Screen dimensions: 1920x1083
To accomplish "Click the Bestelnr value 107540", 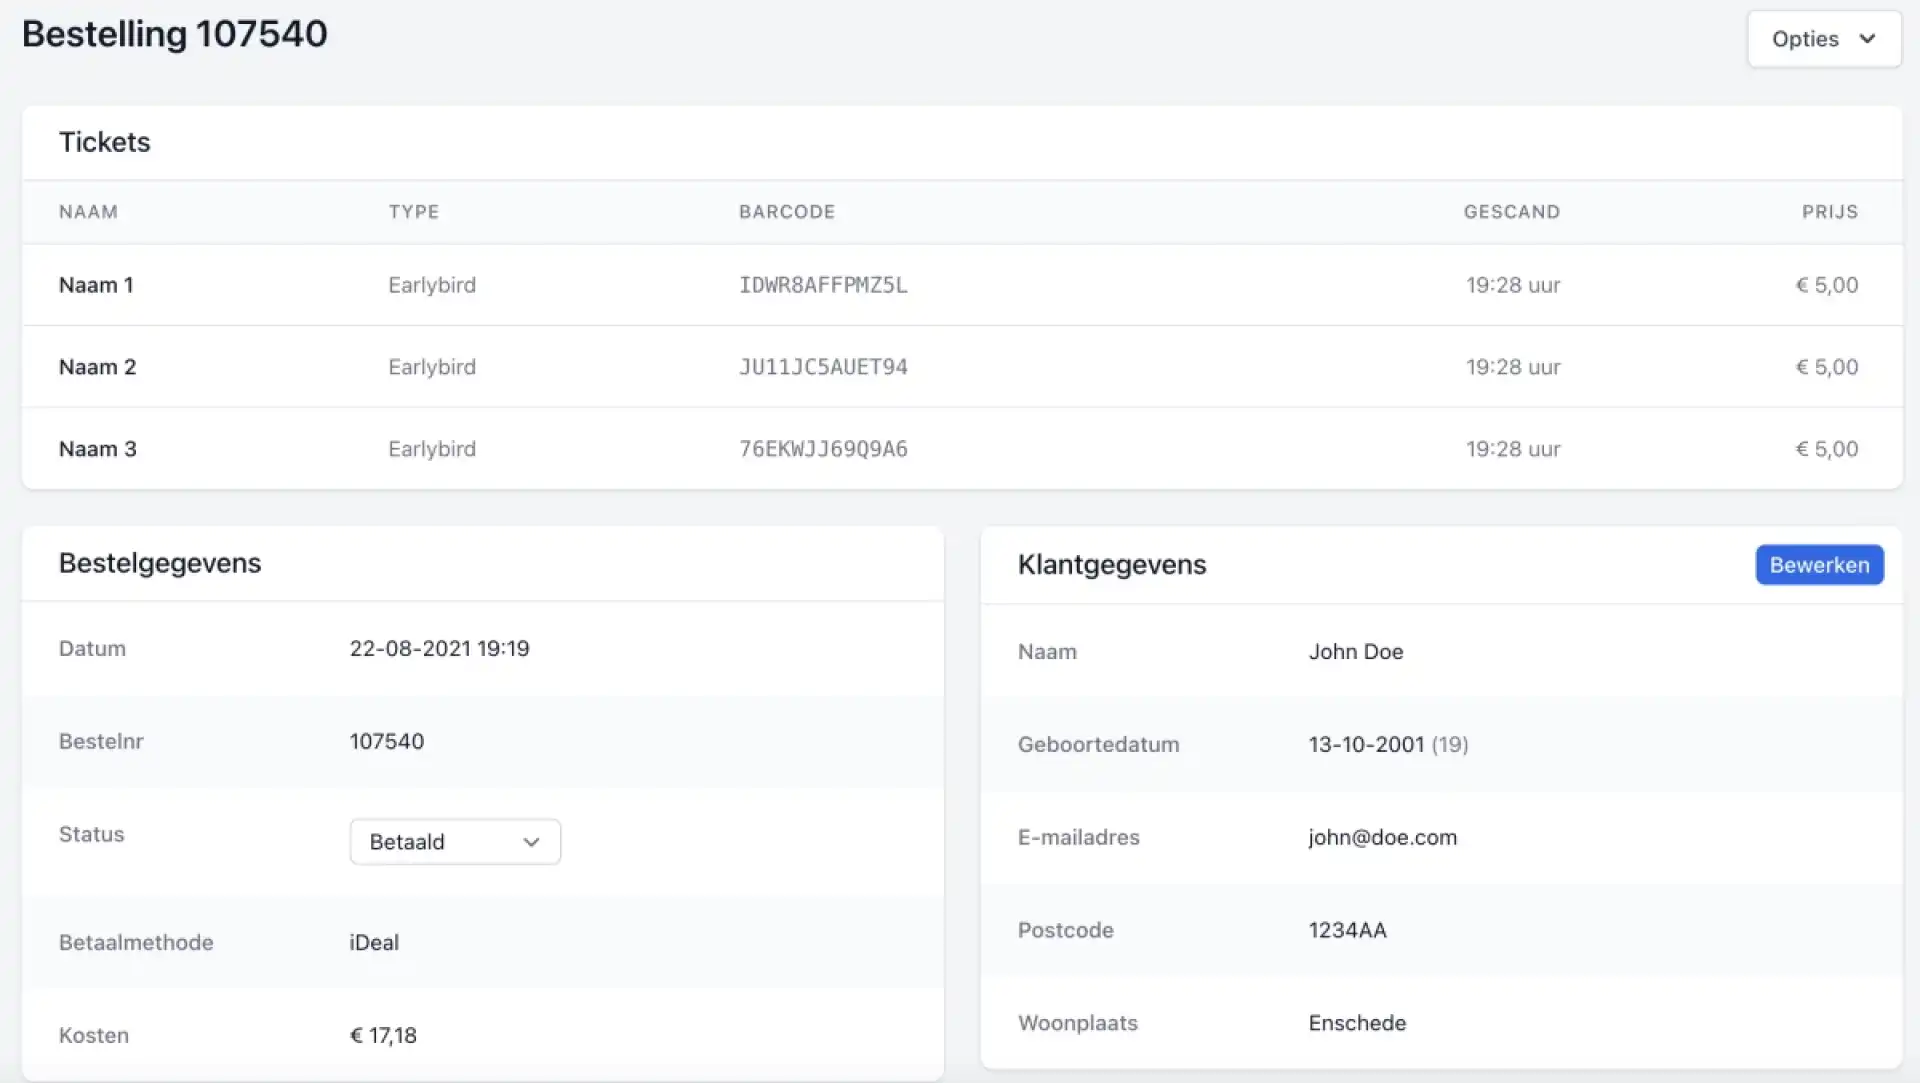I will (386, 741).
